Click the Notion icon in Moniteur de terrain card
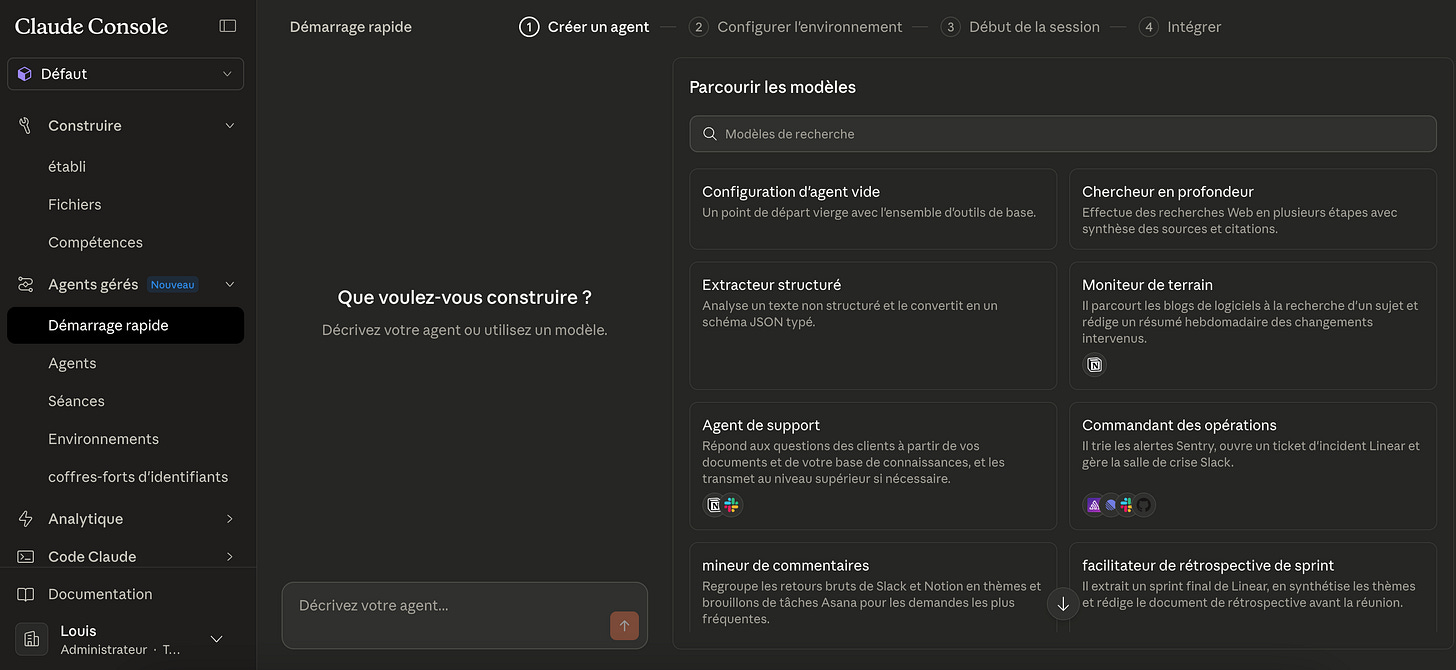 coord(1095,365)
